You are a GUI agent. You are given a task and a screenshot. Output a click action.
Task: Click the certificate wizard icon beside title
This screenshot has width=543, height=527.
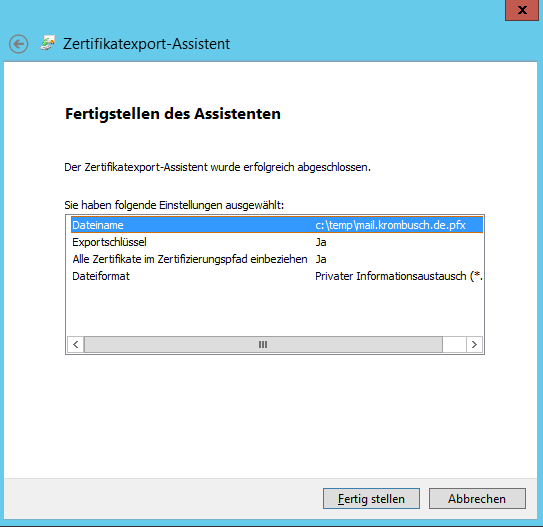[48, 43]
